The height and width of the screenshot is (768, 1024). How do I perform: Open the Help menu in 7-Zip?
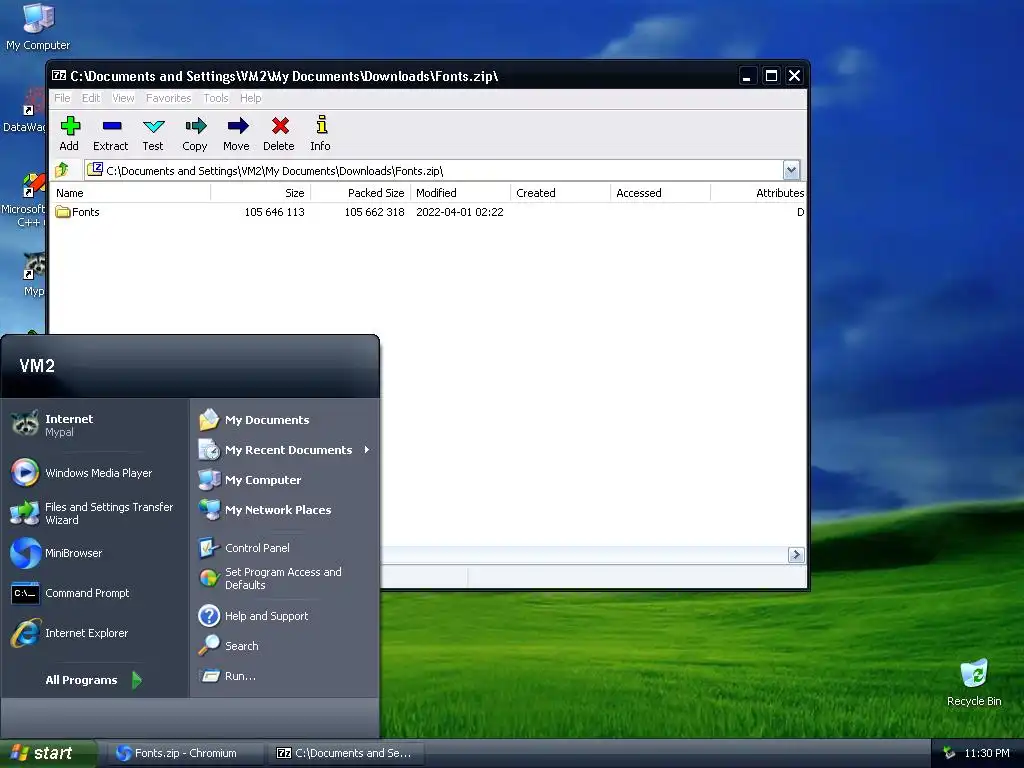pyautogui.click(x=250, y=98)
